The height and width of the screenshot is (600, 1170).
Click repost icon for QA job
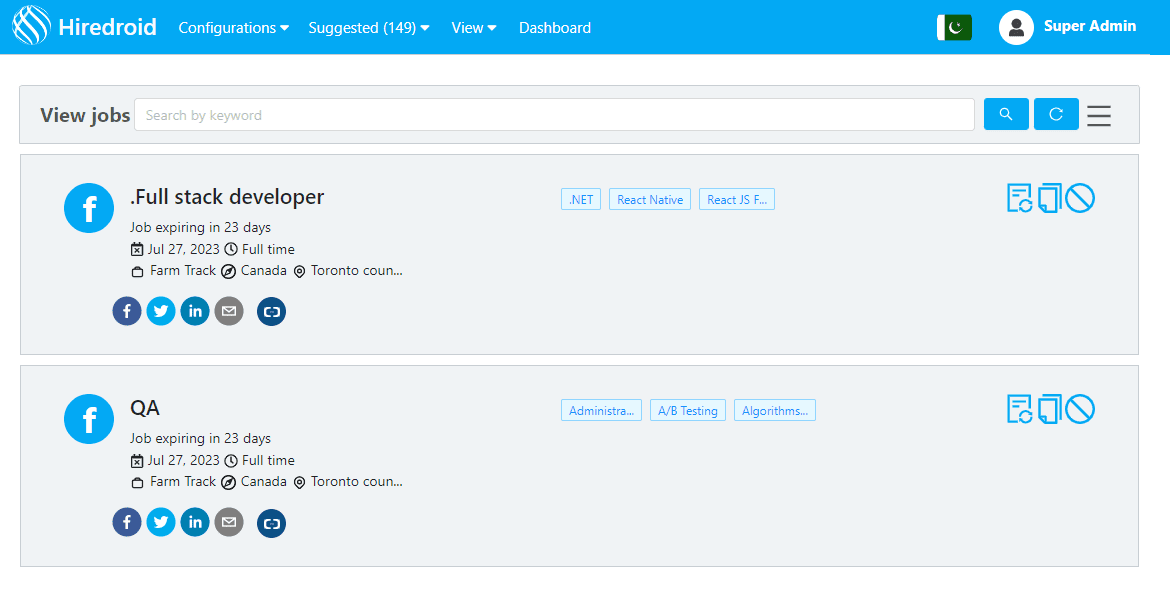pyautogui.click(x=1019, y=409)
